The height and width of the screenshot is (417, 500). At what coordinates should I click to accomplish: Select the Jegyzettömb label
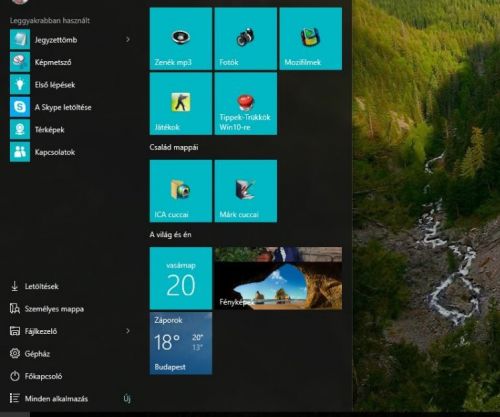pos(56,40)
